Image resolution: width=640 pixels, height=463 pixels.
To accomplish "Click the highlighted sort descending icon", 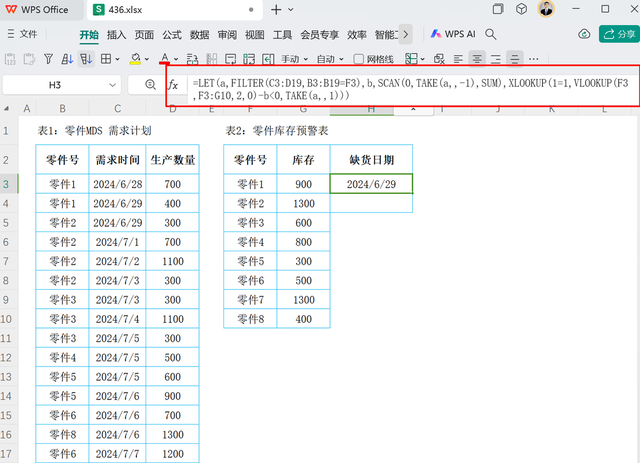I will 86,59.
